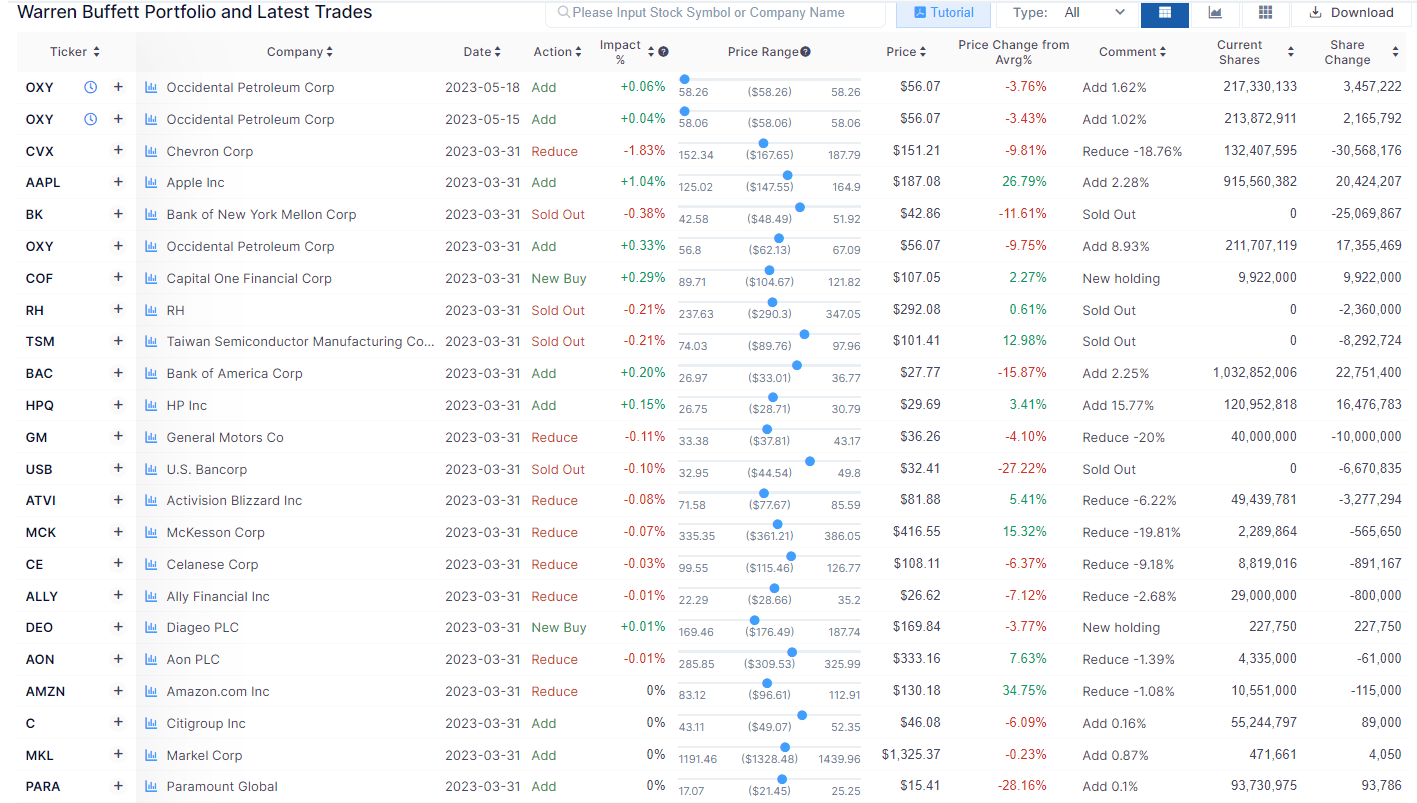The width and height of the screenshot is (1417, 803).
Task: Click the GM ticker link
Action: 36,437
